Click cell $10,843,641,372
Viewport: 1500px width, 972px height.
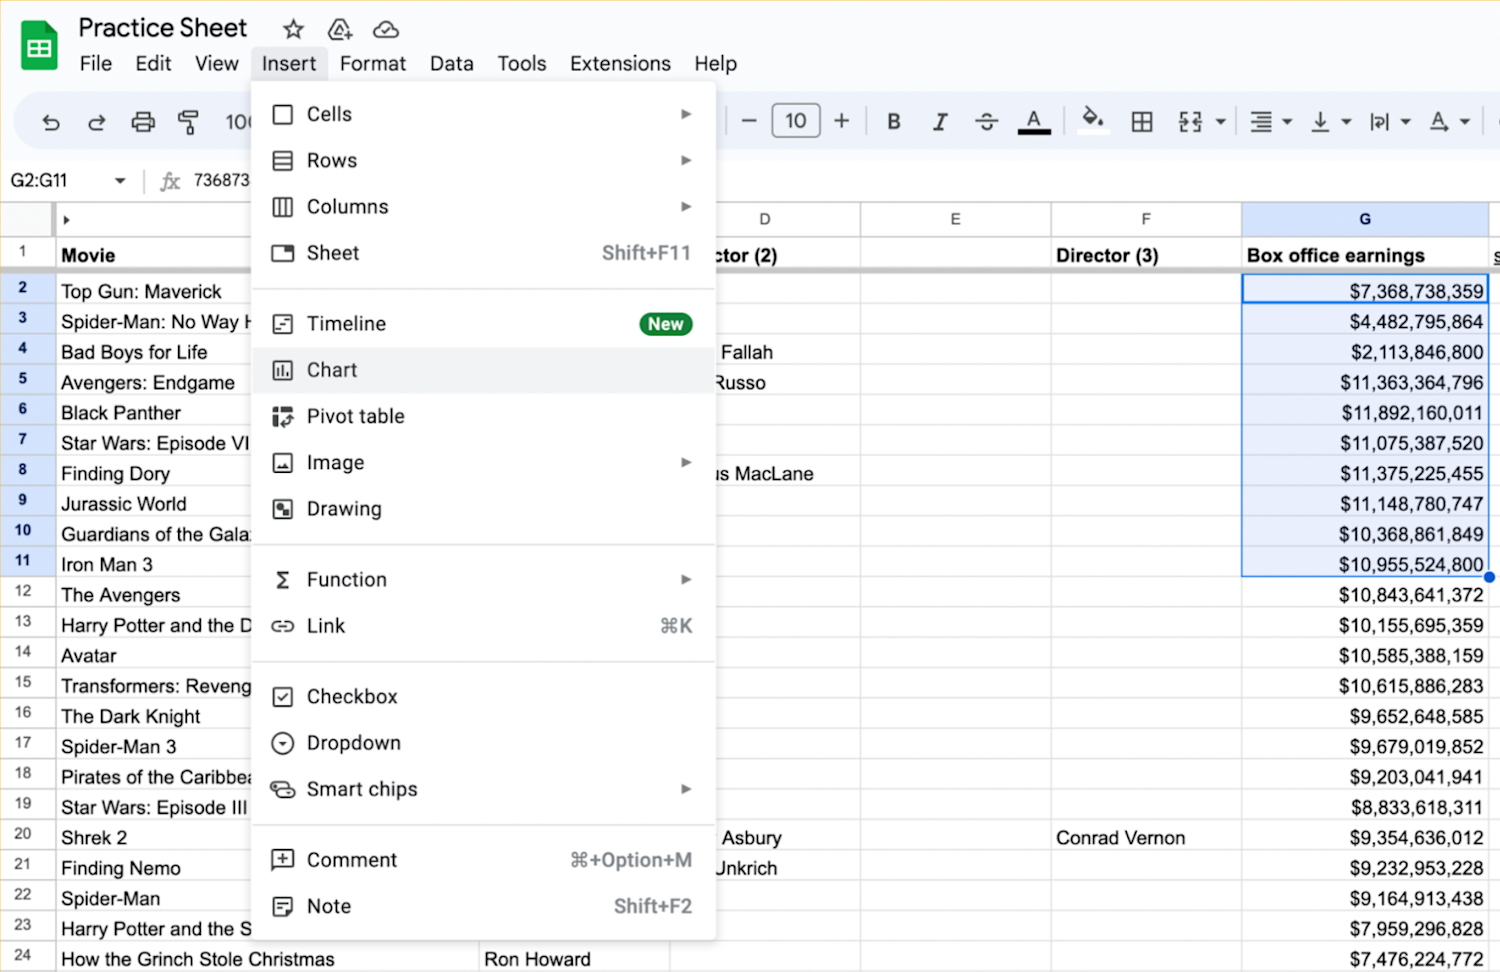click(x=1365, y=595)
